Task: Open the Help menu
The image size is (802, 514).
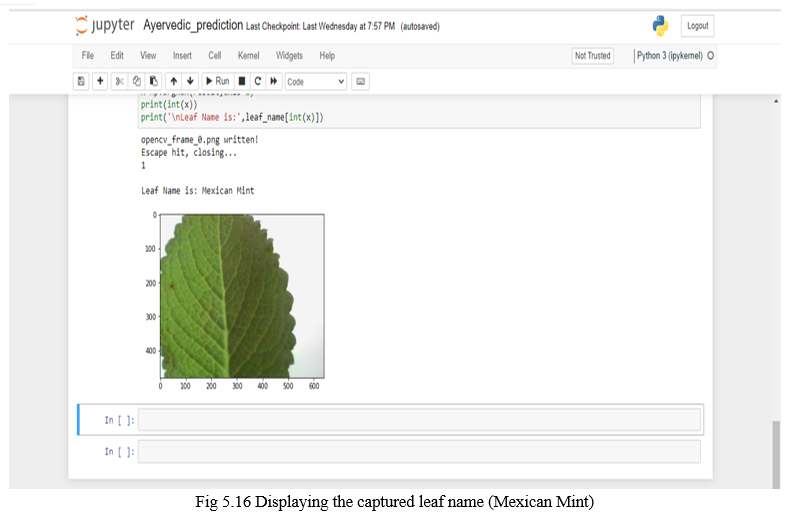Action: tap(327, 56)
